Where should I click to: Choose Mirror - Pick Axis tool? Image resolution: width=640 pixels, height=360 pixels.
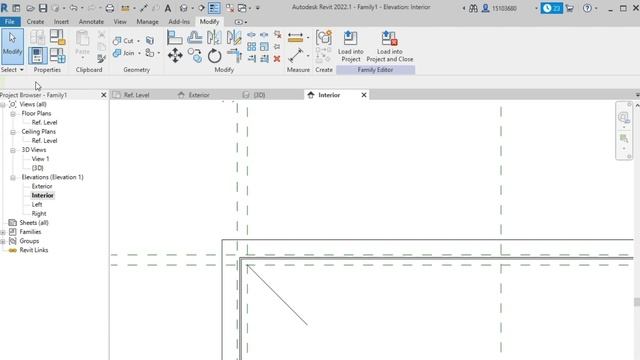pos(214,38)
